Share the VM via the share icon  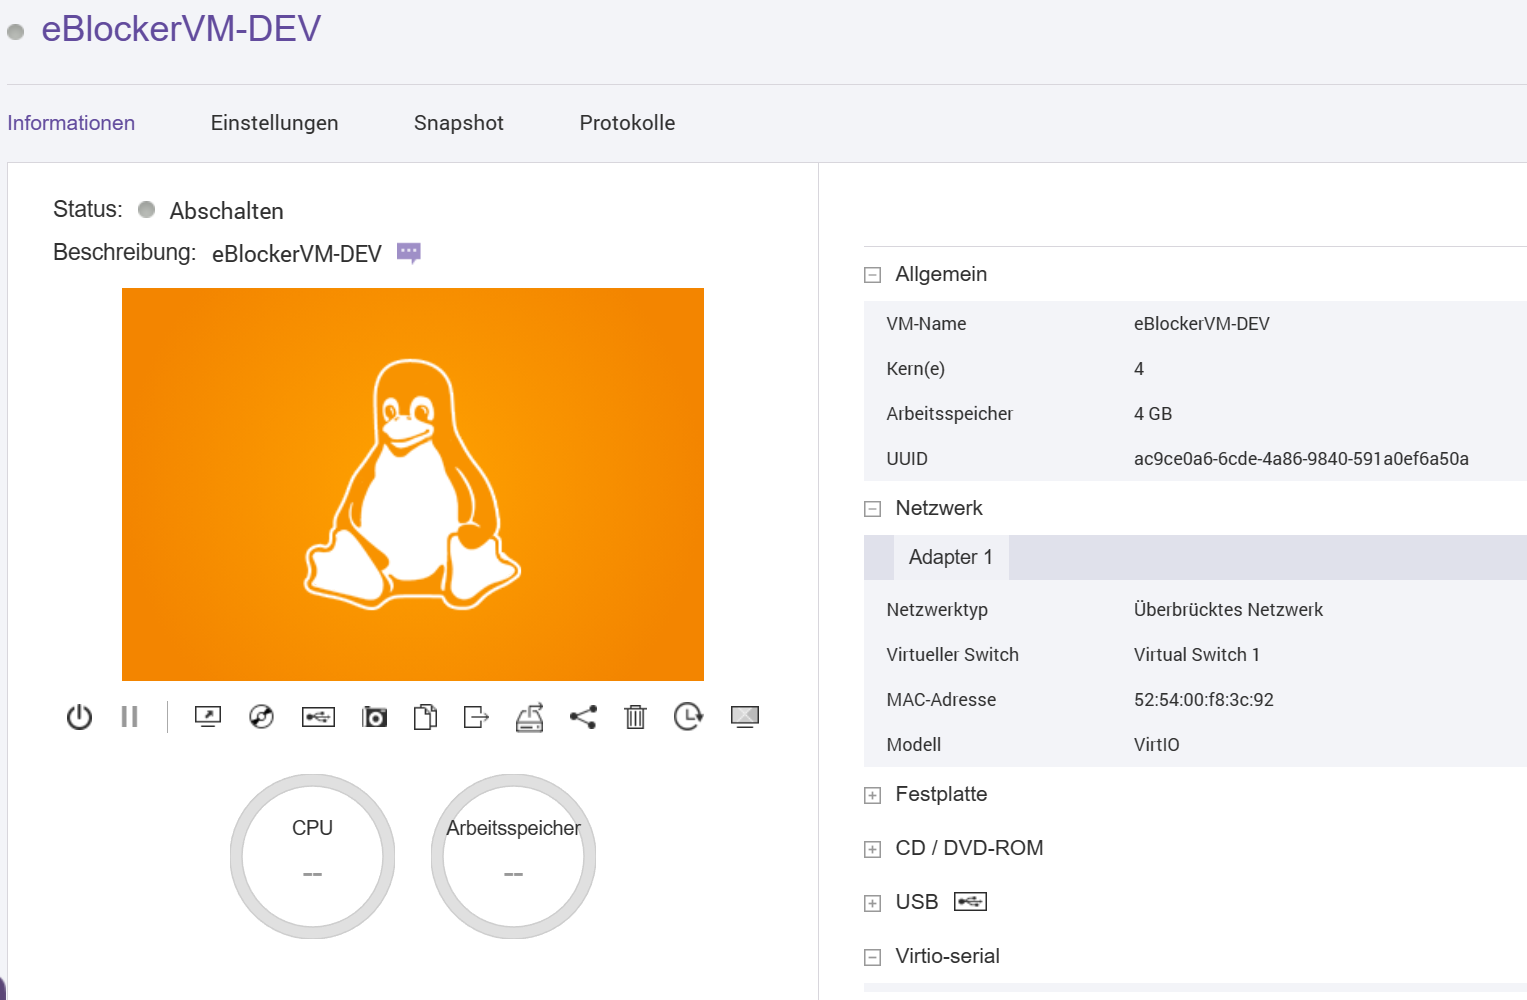pos(583,717)
